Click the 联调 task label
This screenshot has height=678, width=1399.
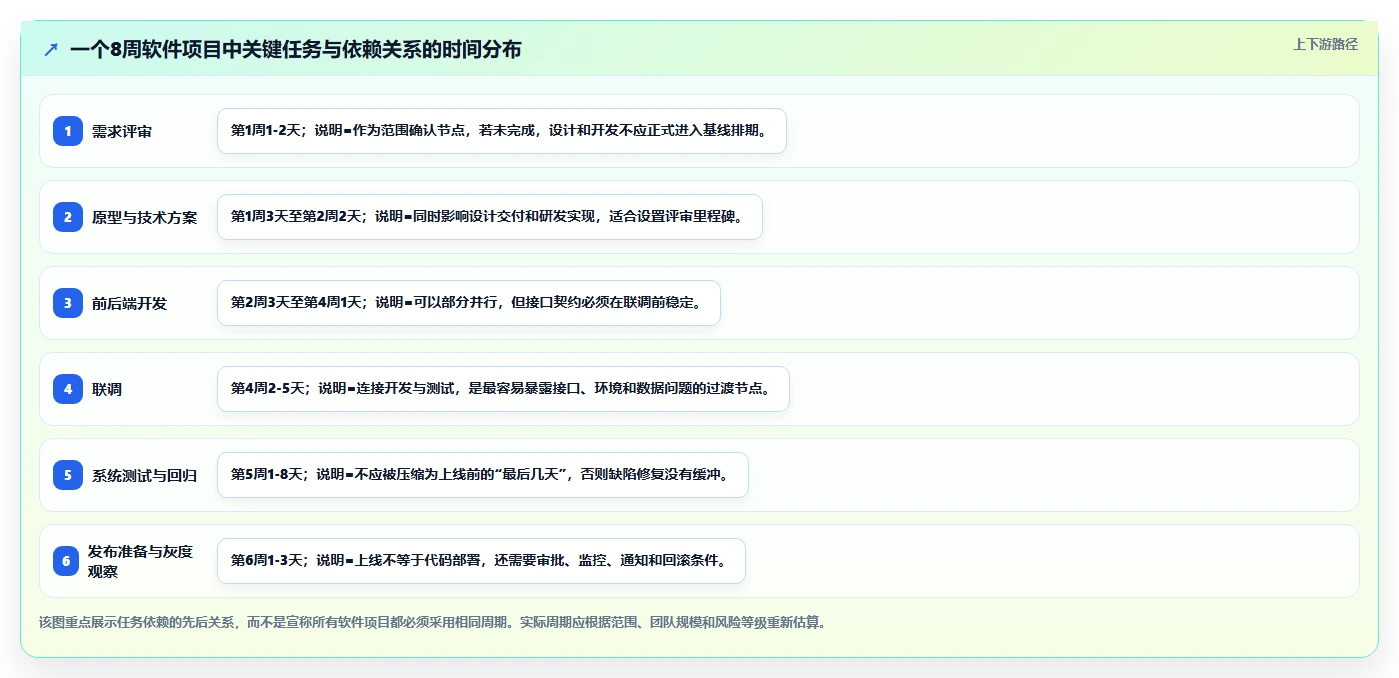point(107,389)
